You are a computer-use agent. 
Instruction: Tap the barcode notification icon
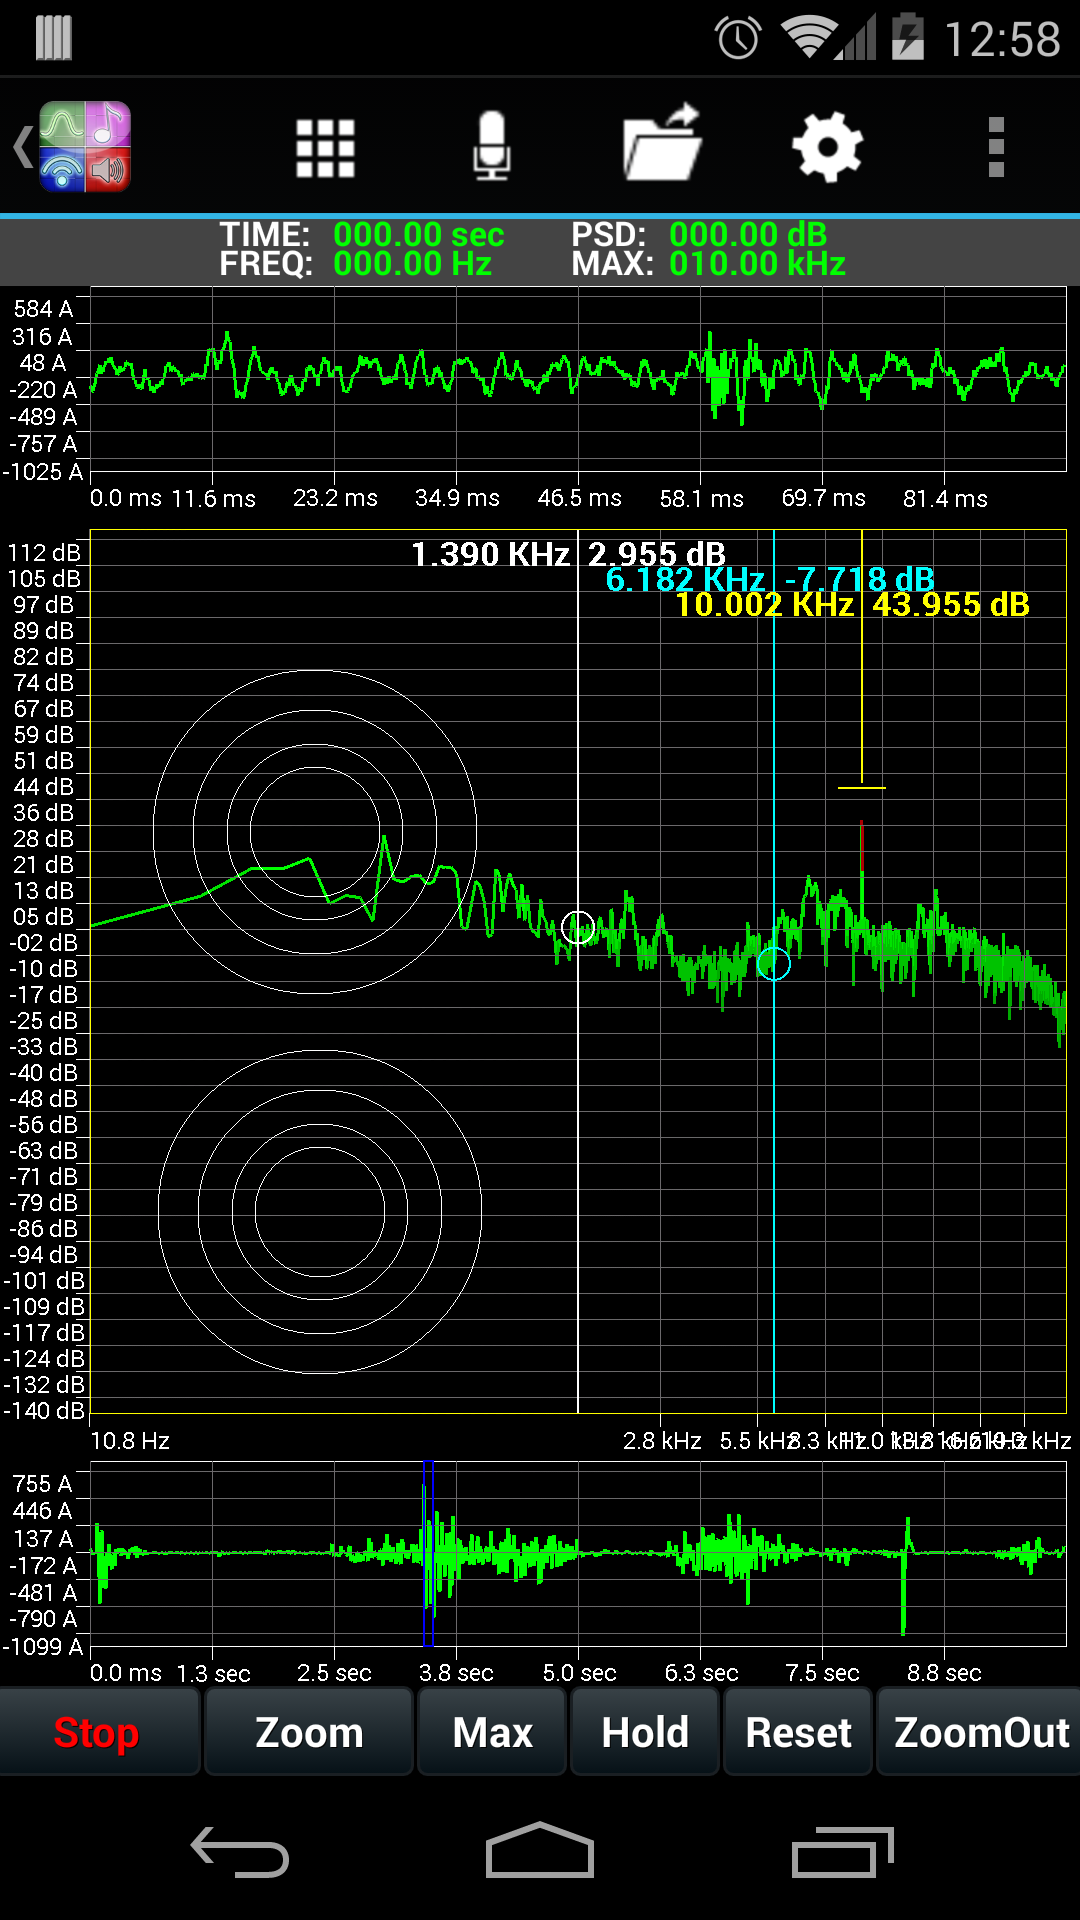coord(53,38)
